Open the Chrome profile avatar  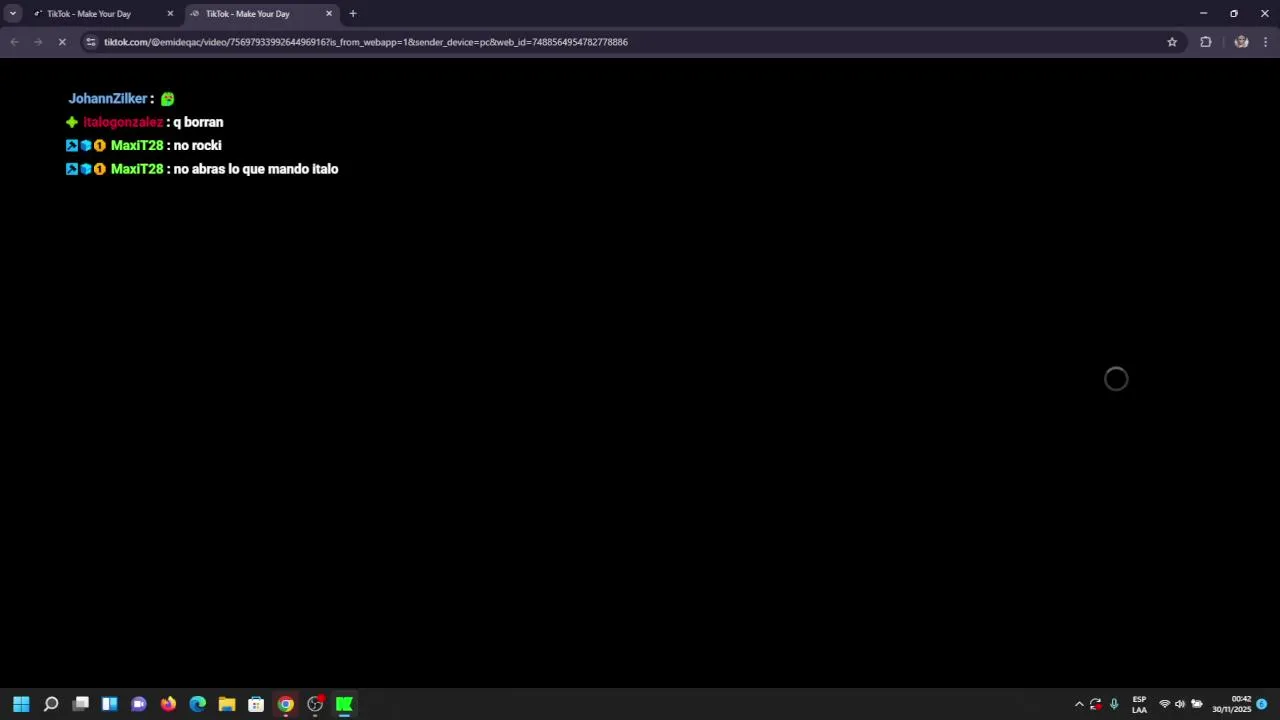(1241, 42)
